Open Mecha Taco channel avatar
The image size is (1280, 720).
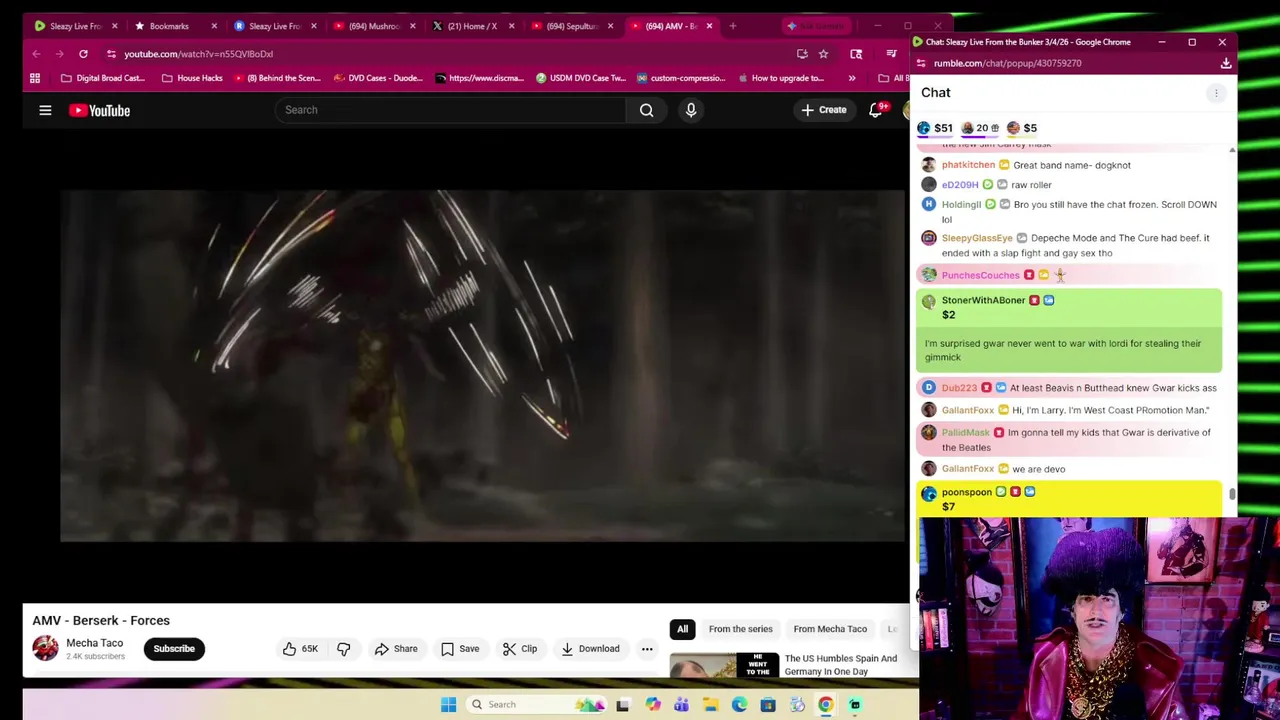click(45, 648)
